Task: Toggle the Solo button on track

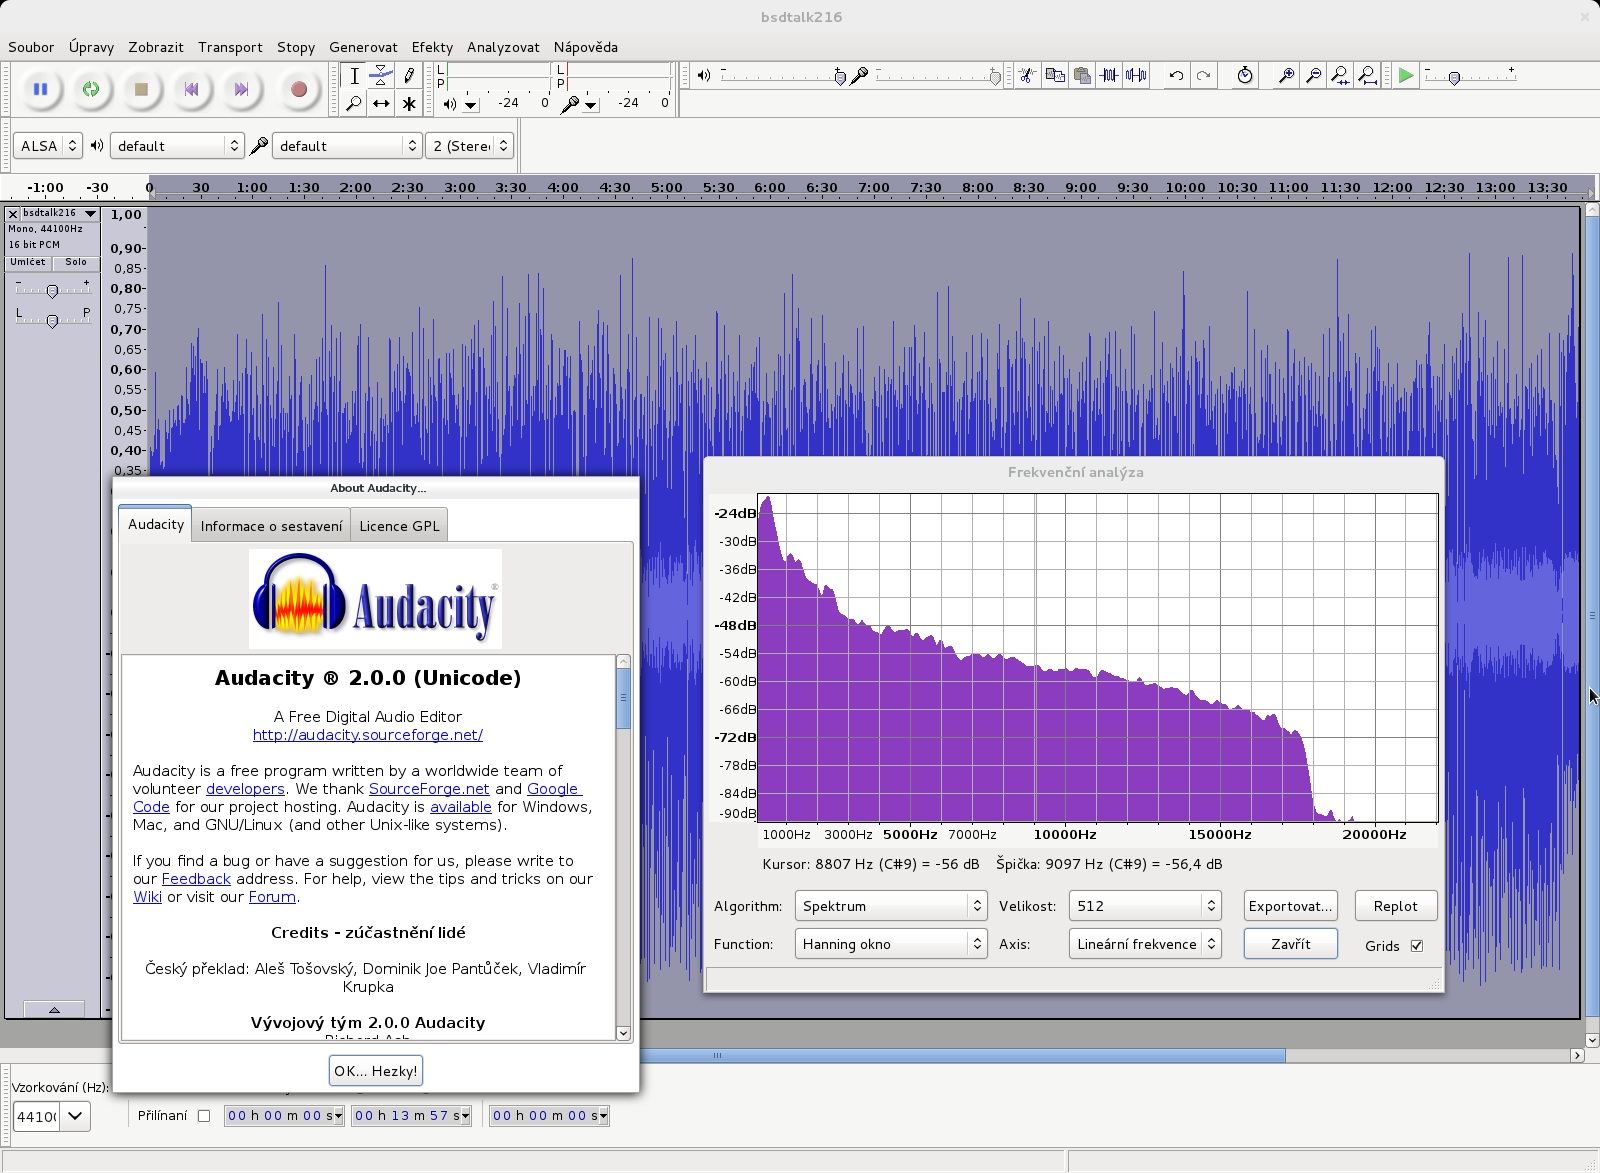Action: click(x=76, y=263)
